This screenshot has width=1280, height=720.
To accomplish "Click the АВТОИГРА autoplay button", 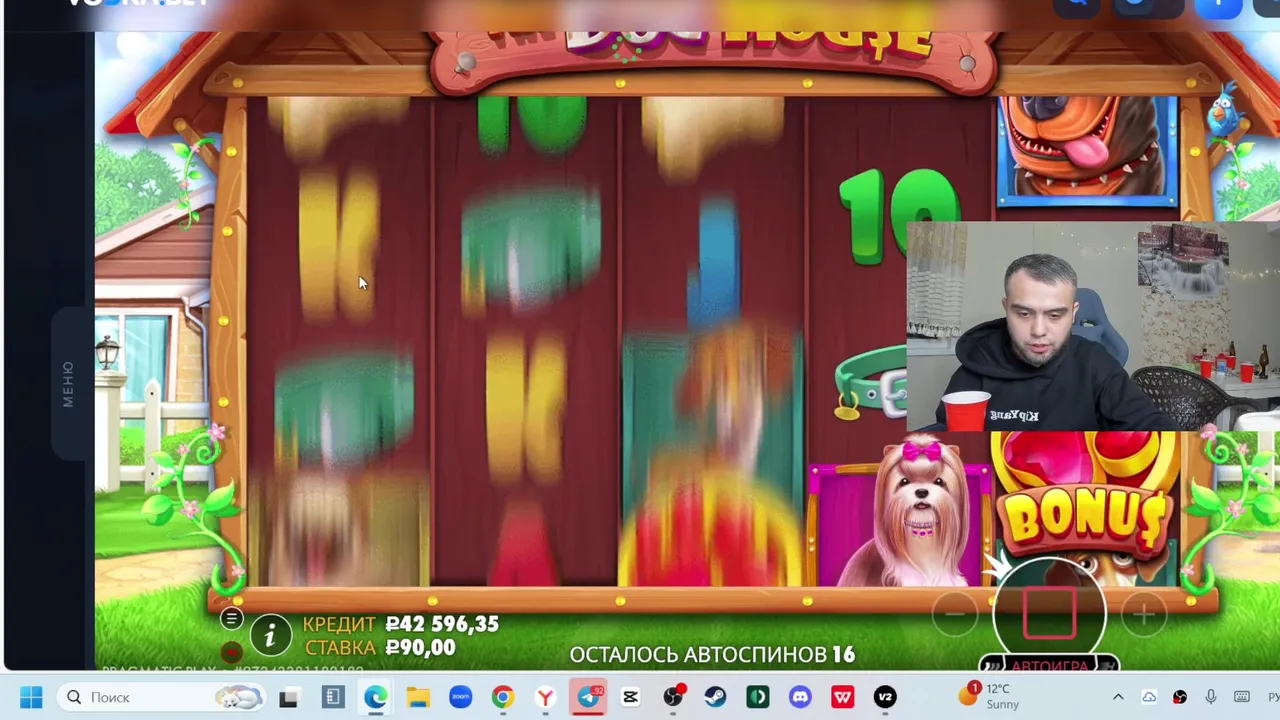I will (1049, 666).
